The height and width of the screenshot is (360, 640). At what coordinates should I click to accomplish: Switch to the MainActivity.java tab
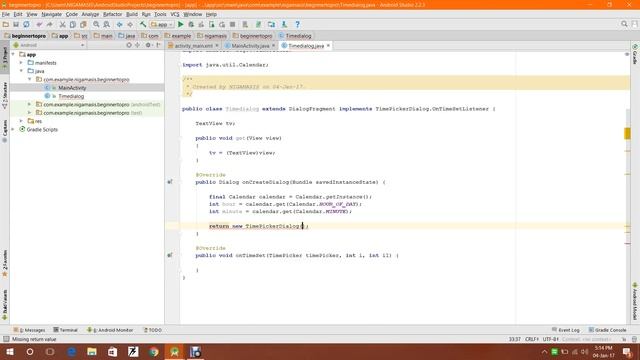pyautogui.click(x=250, y=46)
